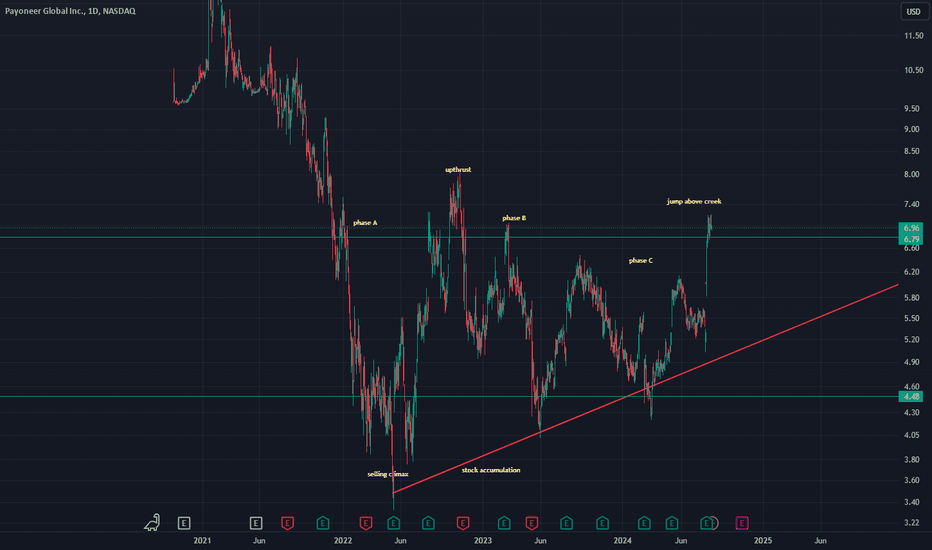
Task: Click the 2023 label on the time axis
Action: (x=483, y=540)
